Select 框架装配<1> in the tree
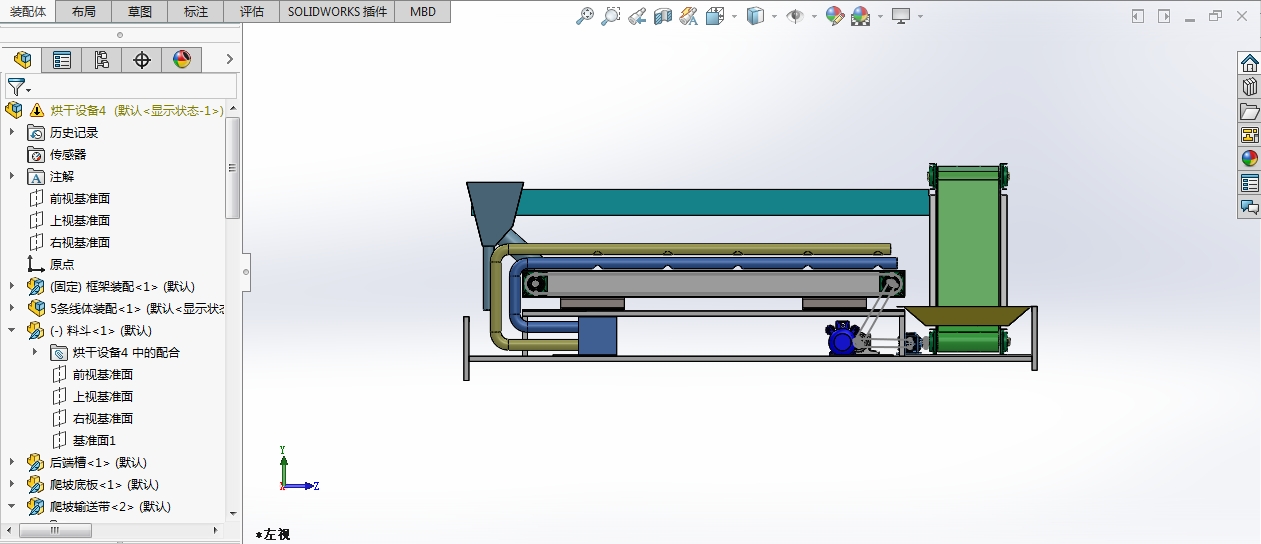This screenshot has height=544, width=1261. coord(122,286)
